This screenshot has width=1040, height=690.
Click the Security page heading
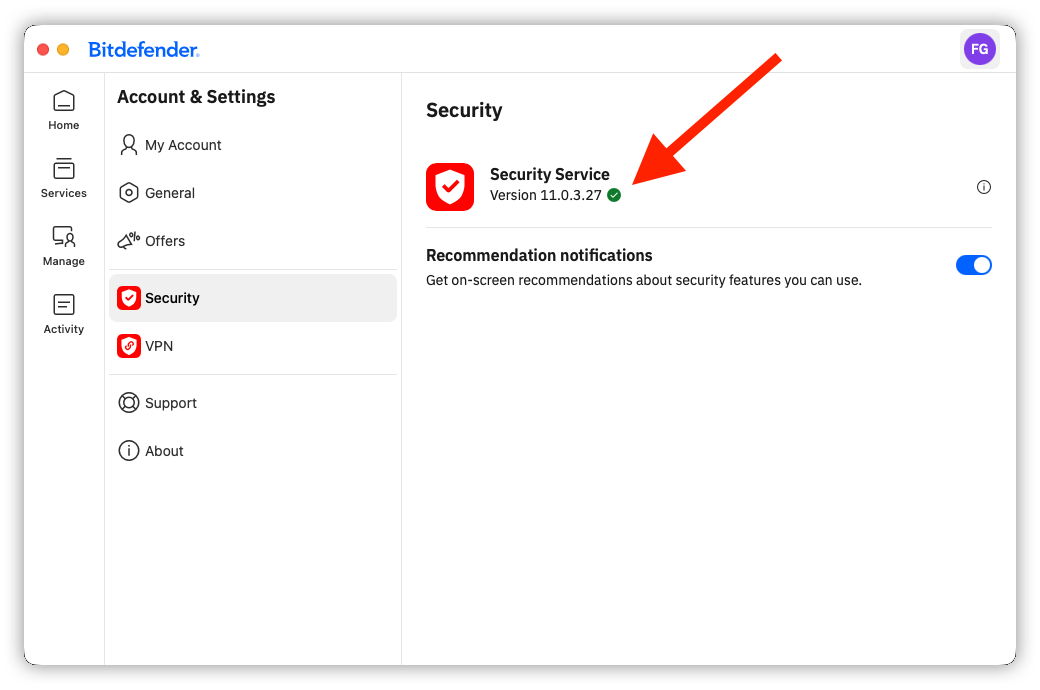[x=464, y=110]
